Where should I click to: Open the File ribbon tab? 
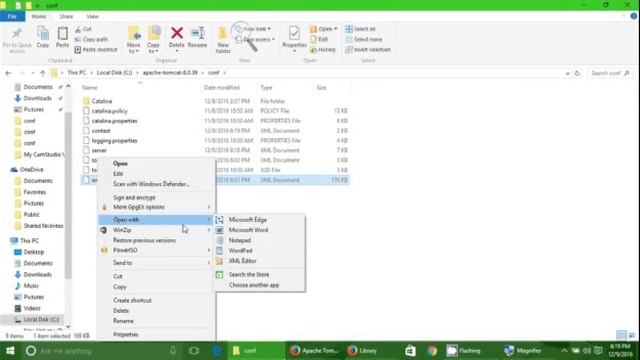pyautogui.click(x=12, y=16)
